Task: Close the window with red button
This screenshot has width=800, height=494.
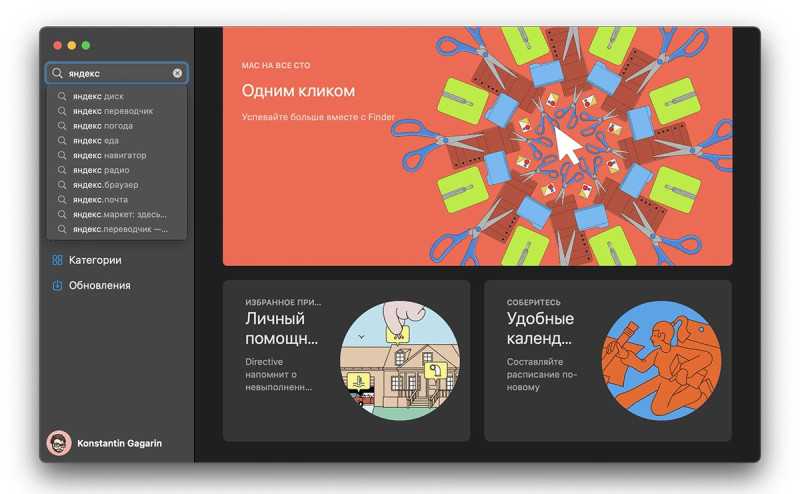Action: 58,45
